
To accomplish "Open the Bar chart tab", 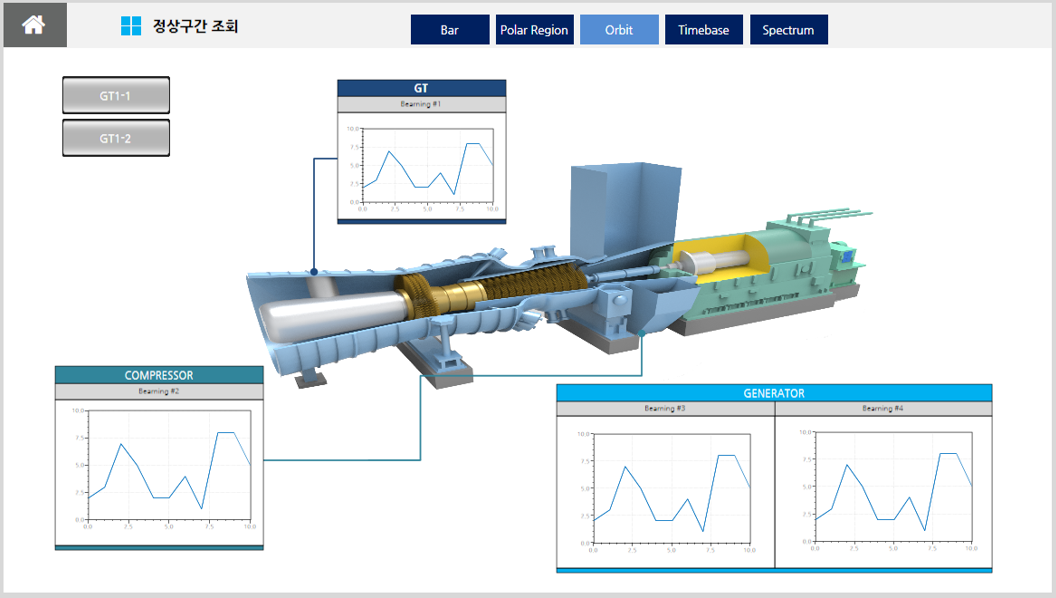I will [450, 30].
